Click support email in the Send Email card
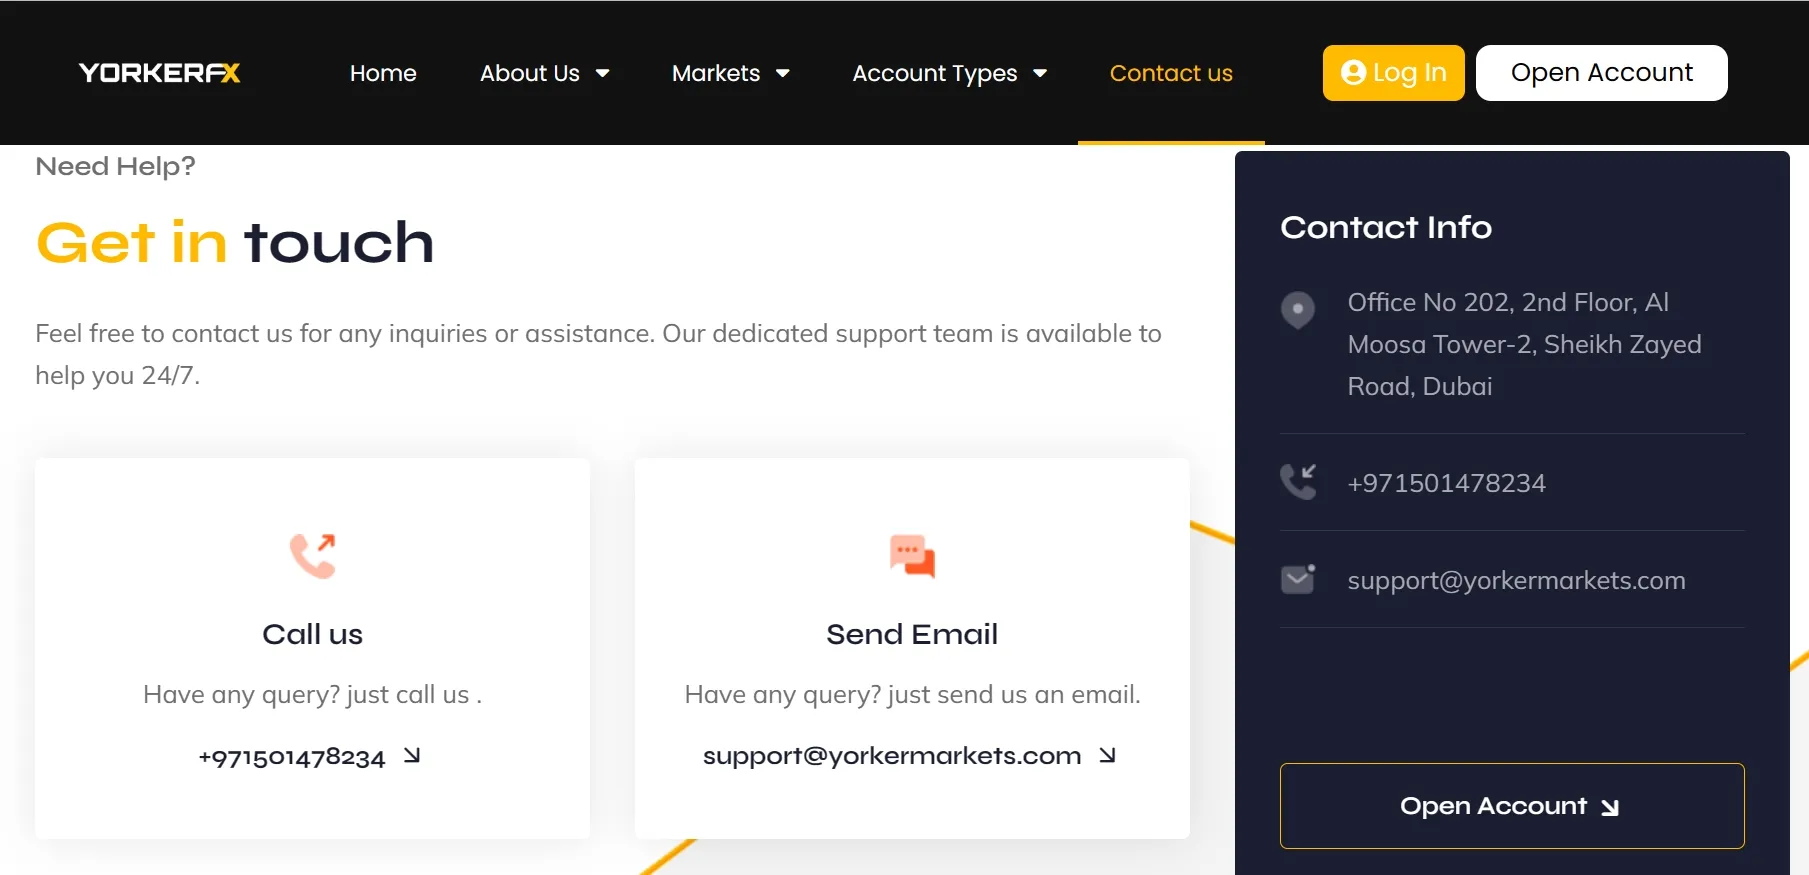Viewport: 1809px width, 875px height. (892, 756)
